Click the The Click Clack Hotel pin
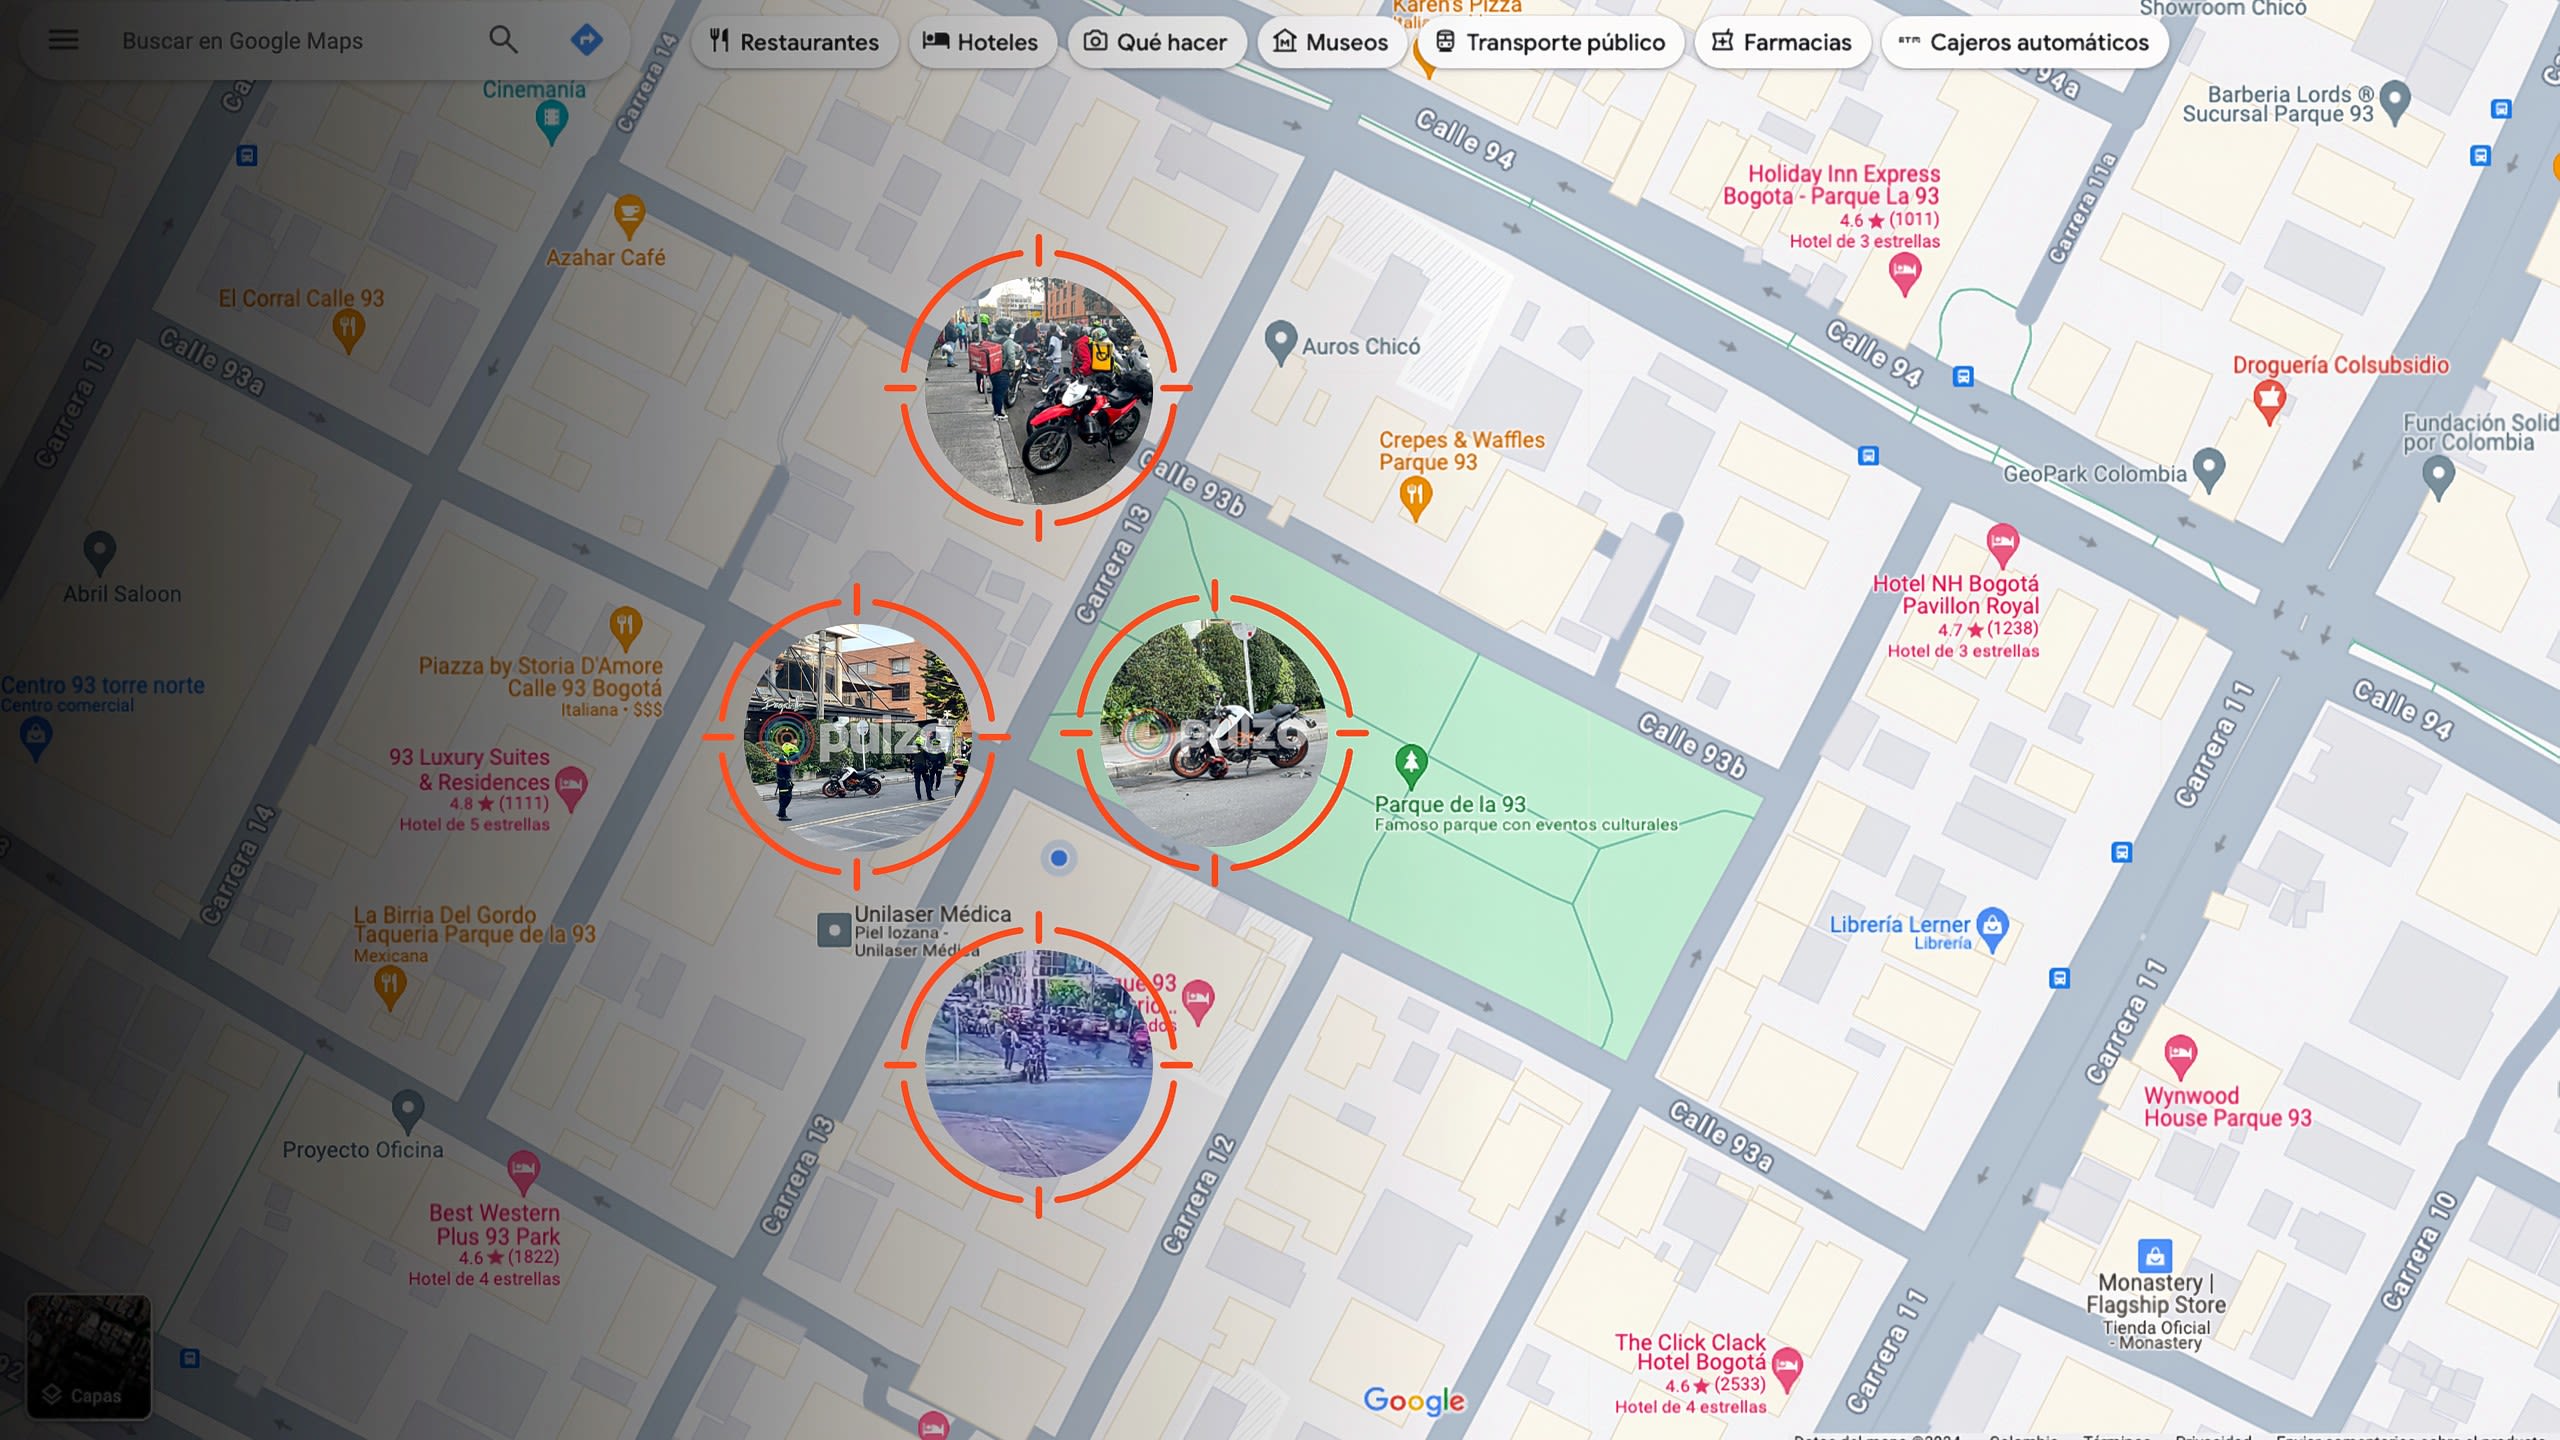The image size is (2560, 1440). click(1787, 1368)
